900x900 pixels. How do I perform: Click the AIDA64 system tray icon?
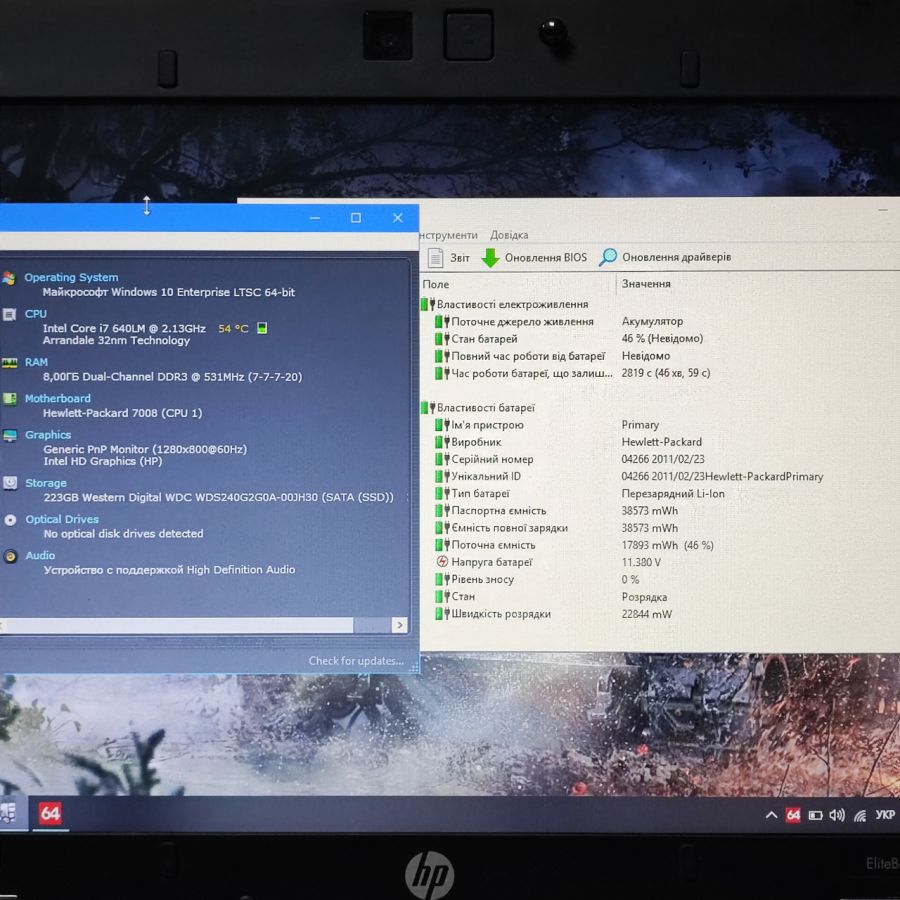793,815
